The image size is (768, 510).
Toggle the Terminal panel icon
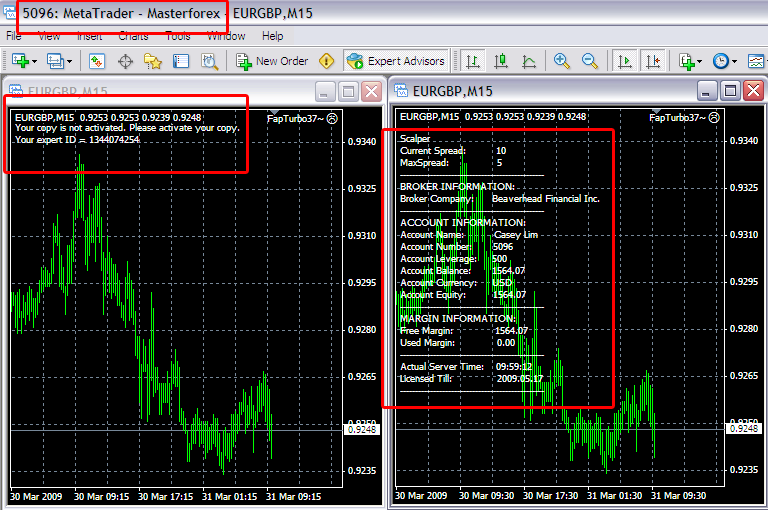(x=181, y=61)
